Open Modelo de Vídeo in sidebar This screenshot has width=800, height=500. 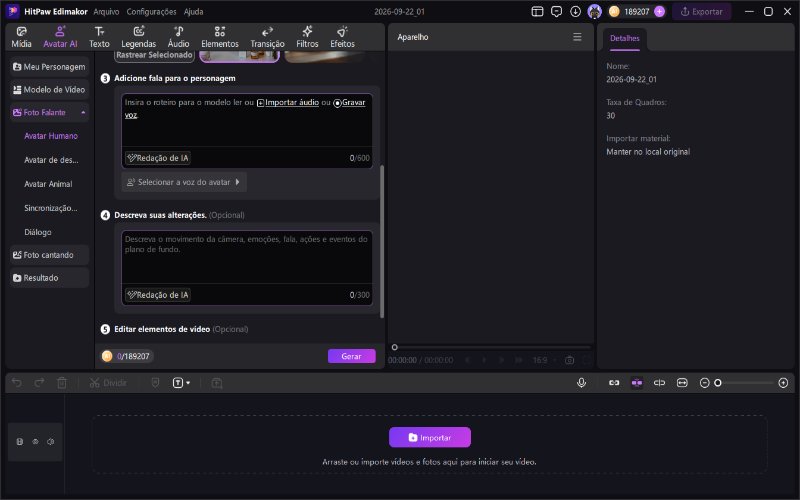pyautogui.click(x=49, y=90)
